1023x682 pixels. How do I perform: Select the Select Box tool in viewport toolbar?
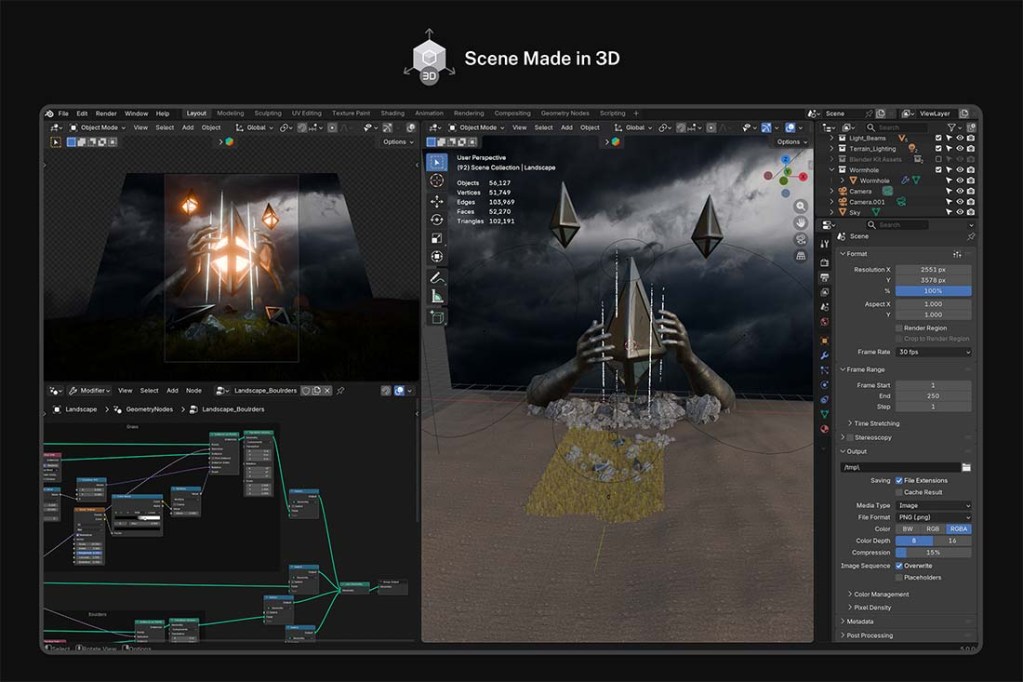click(x=436, y=162)
